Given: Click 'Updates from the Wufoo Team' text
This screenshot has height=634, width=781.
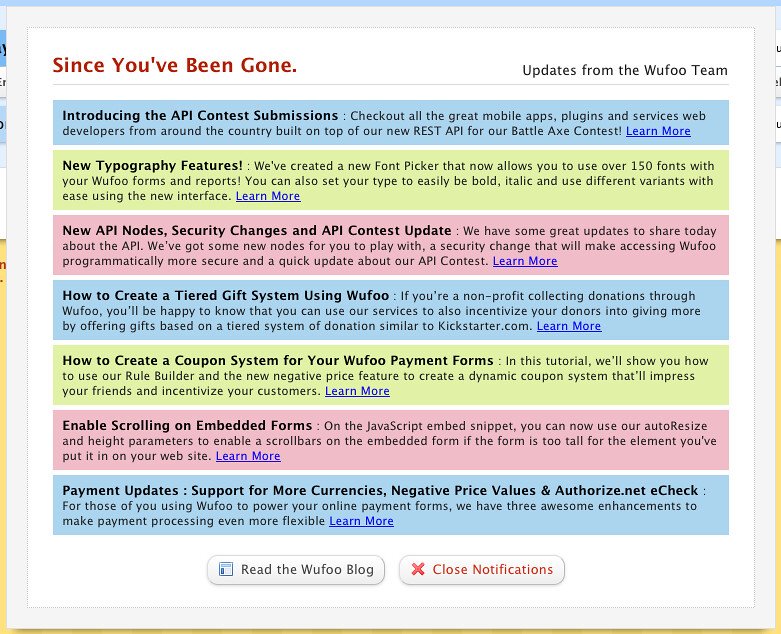Looking at the screenshot, I should point(625,71).
